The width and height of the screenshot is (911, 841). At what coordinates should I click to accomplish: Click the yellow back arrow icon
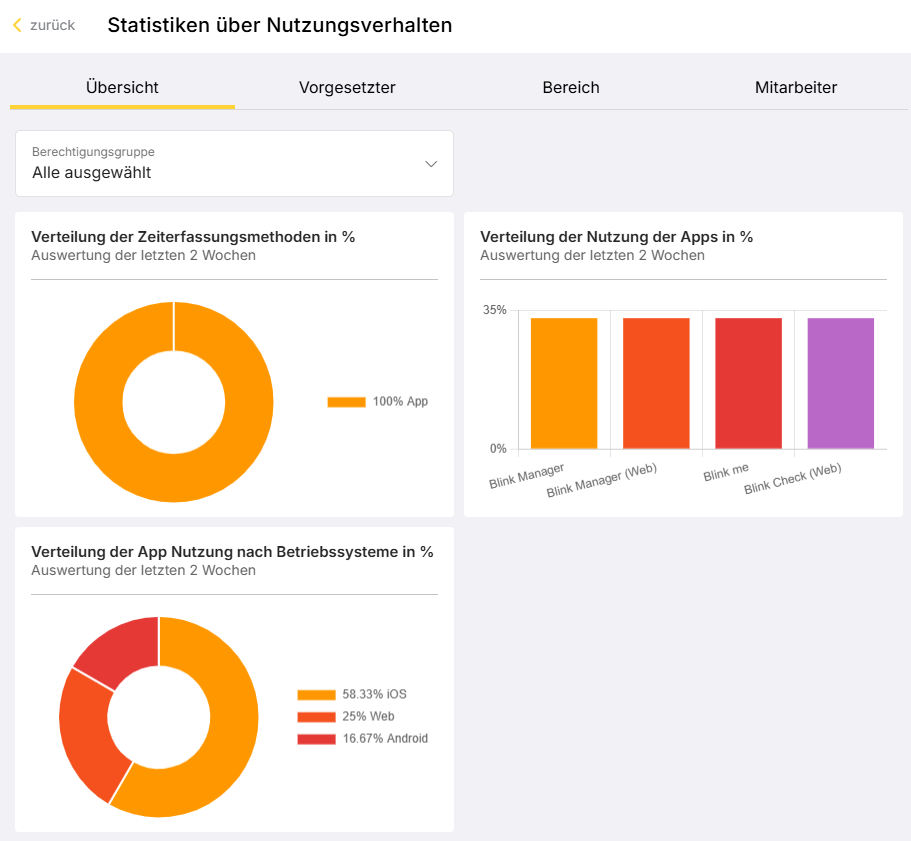tap(17, 25)
